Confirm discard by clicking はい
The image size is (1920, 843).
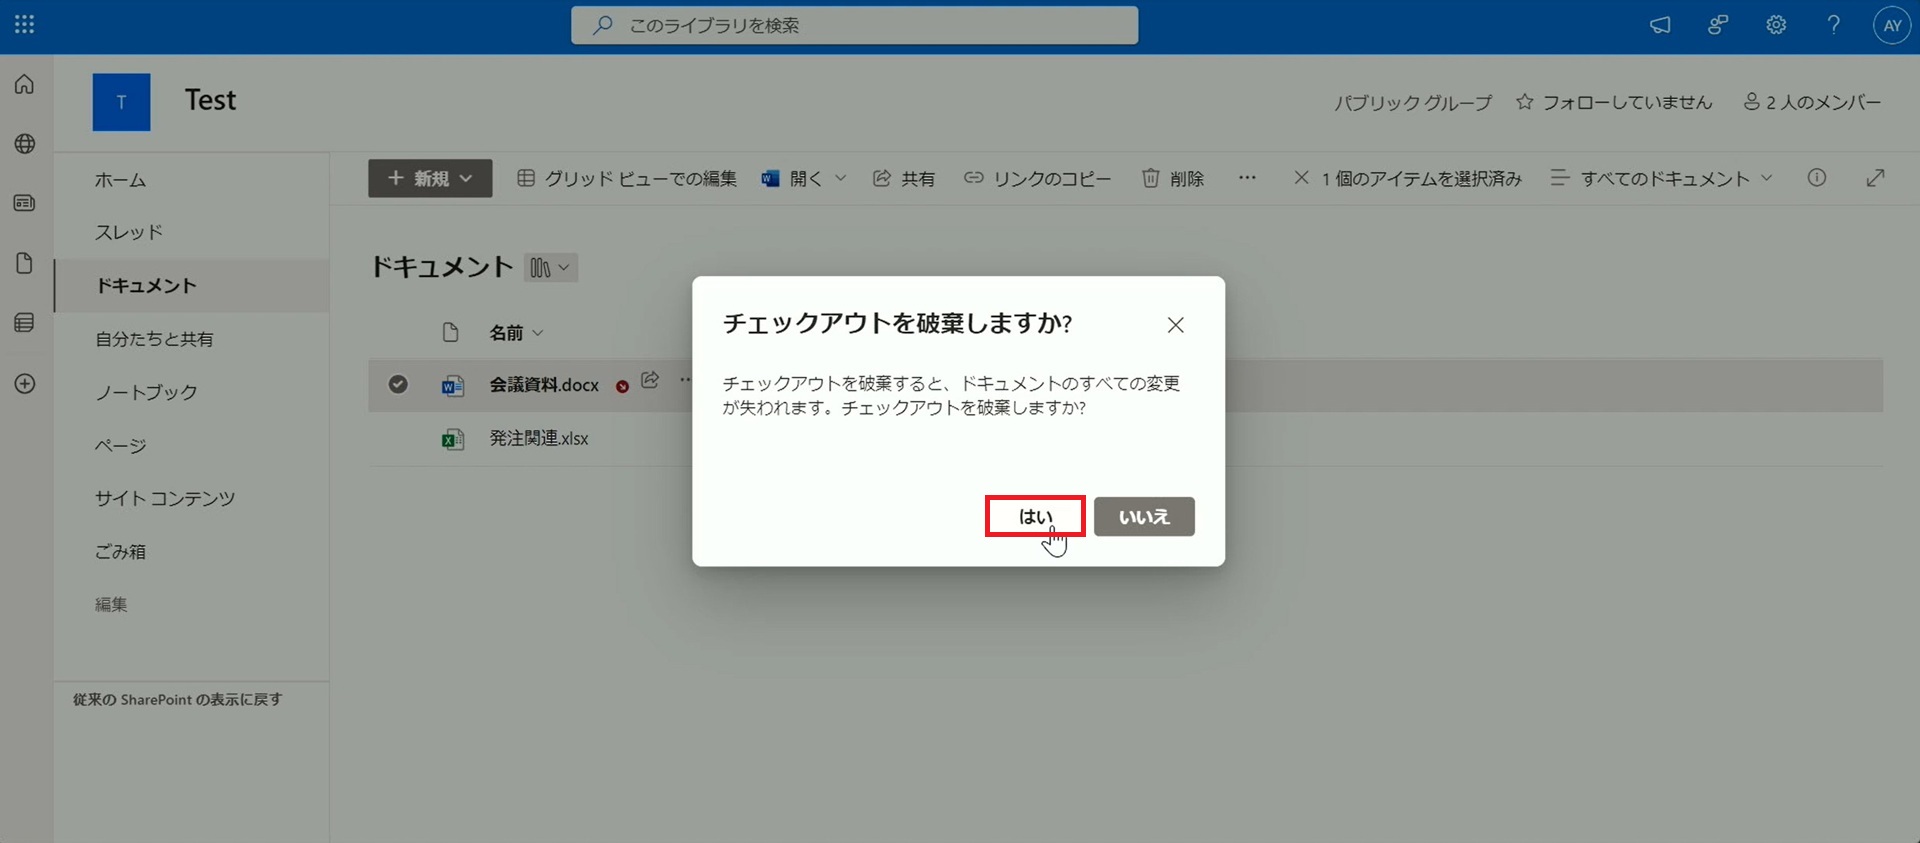click(x=1035, y=517)
